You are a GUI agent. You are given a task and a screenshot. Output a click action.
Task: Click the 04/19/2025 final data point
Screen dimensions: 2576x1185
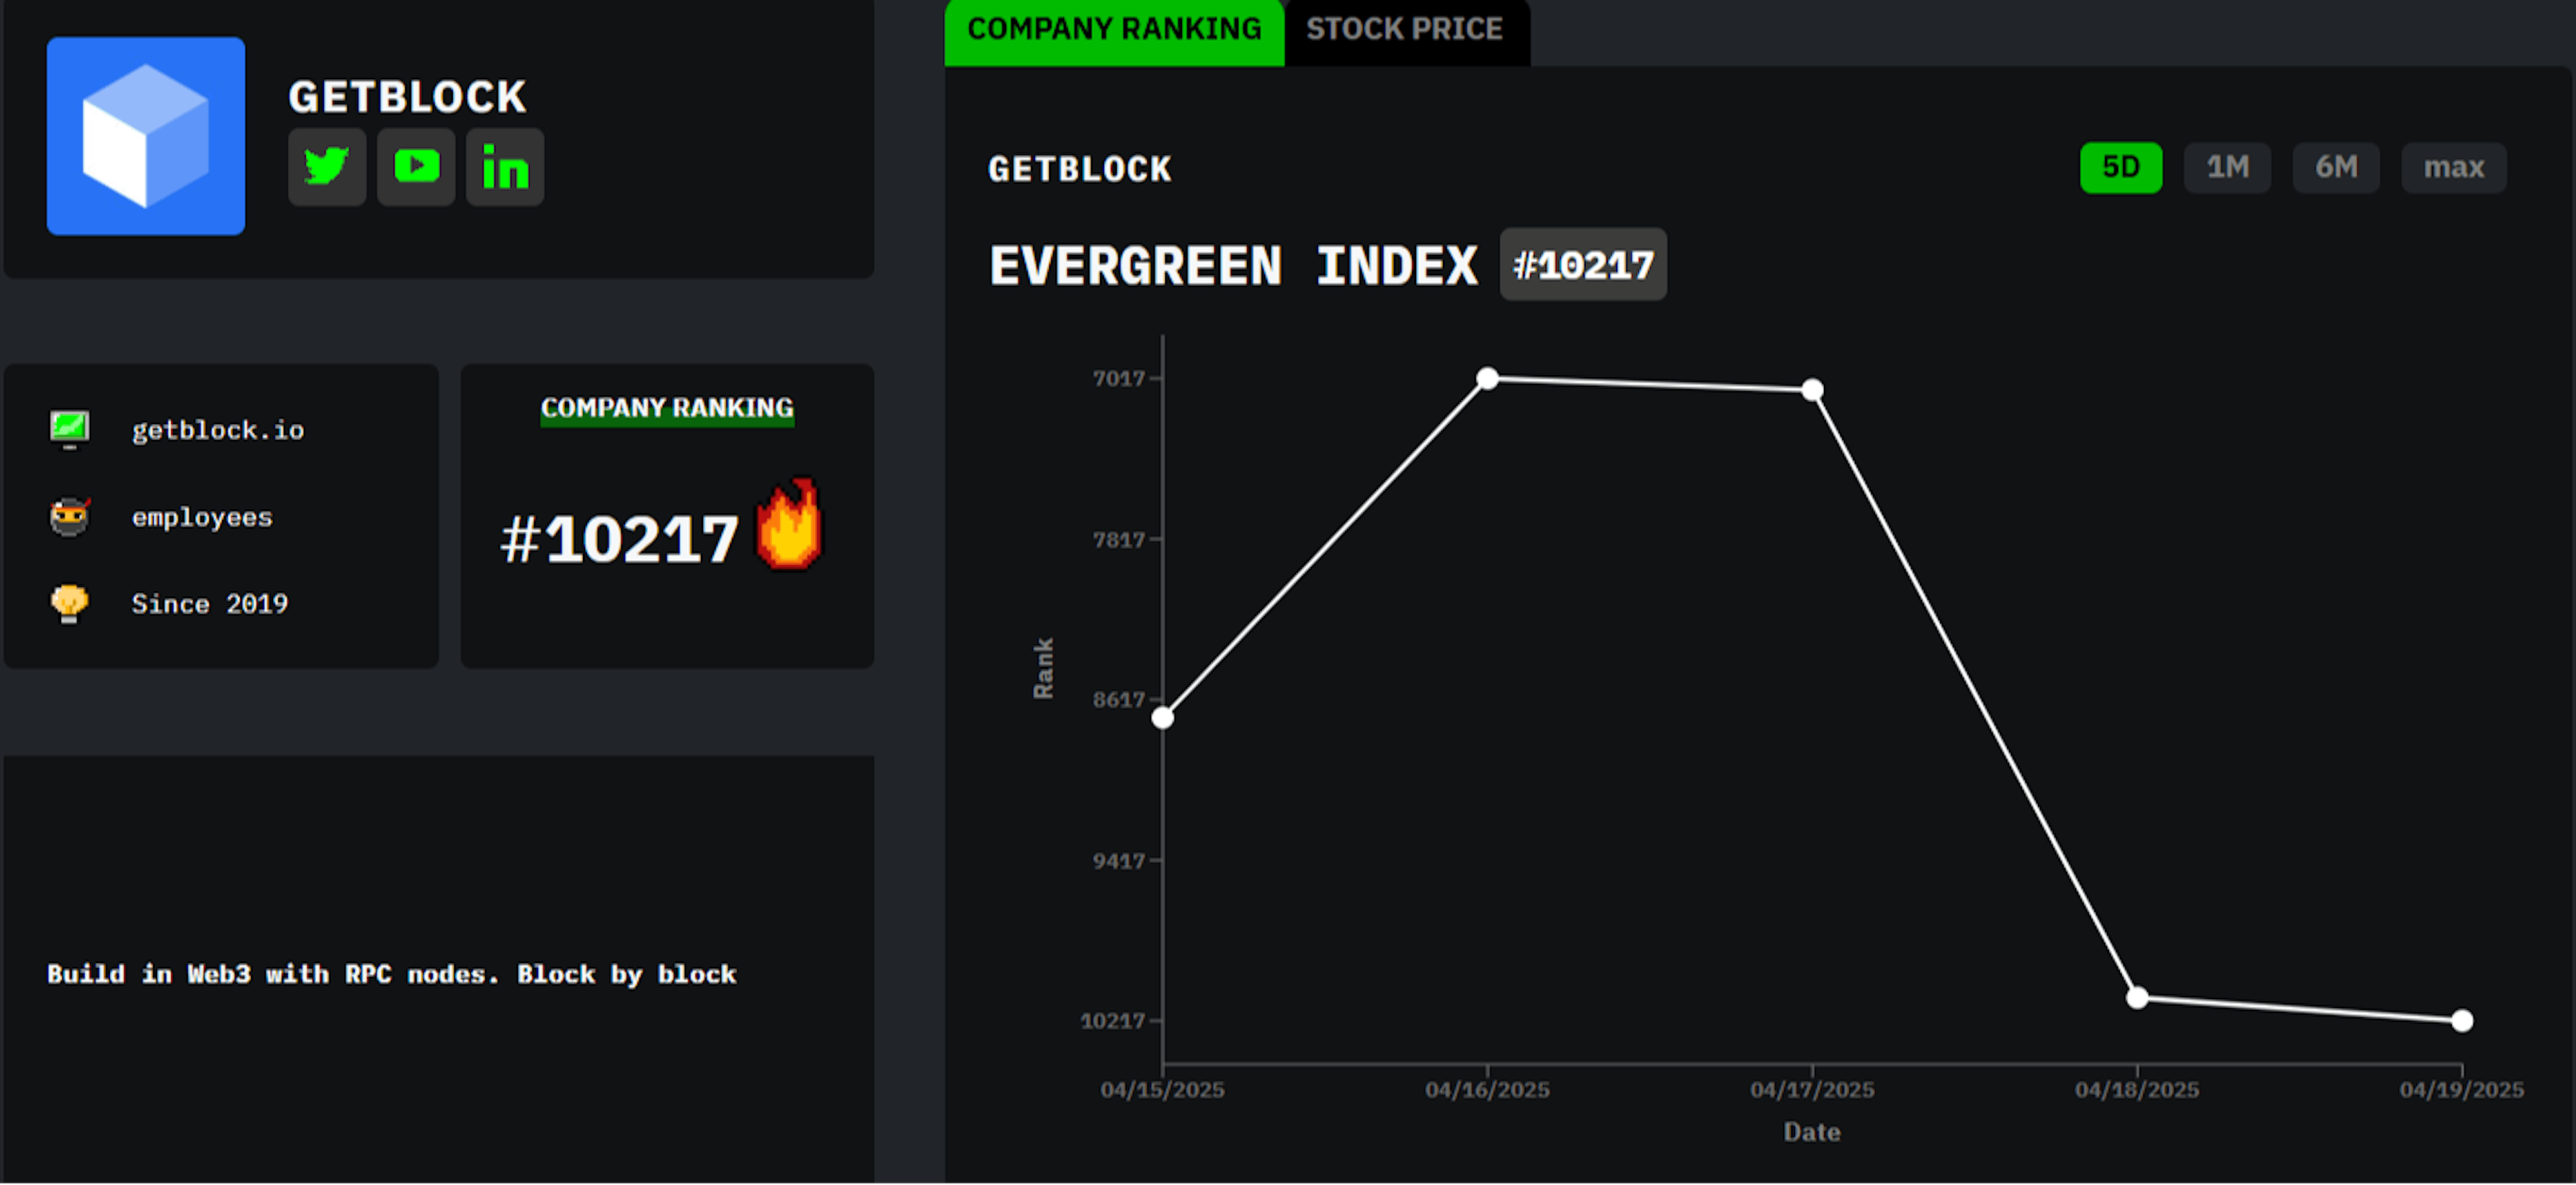tap(2462, 1020)
